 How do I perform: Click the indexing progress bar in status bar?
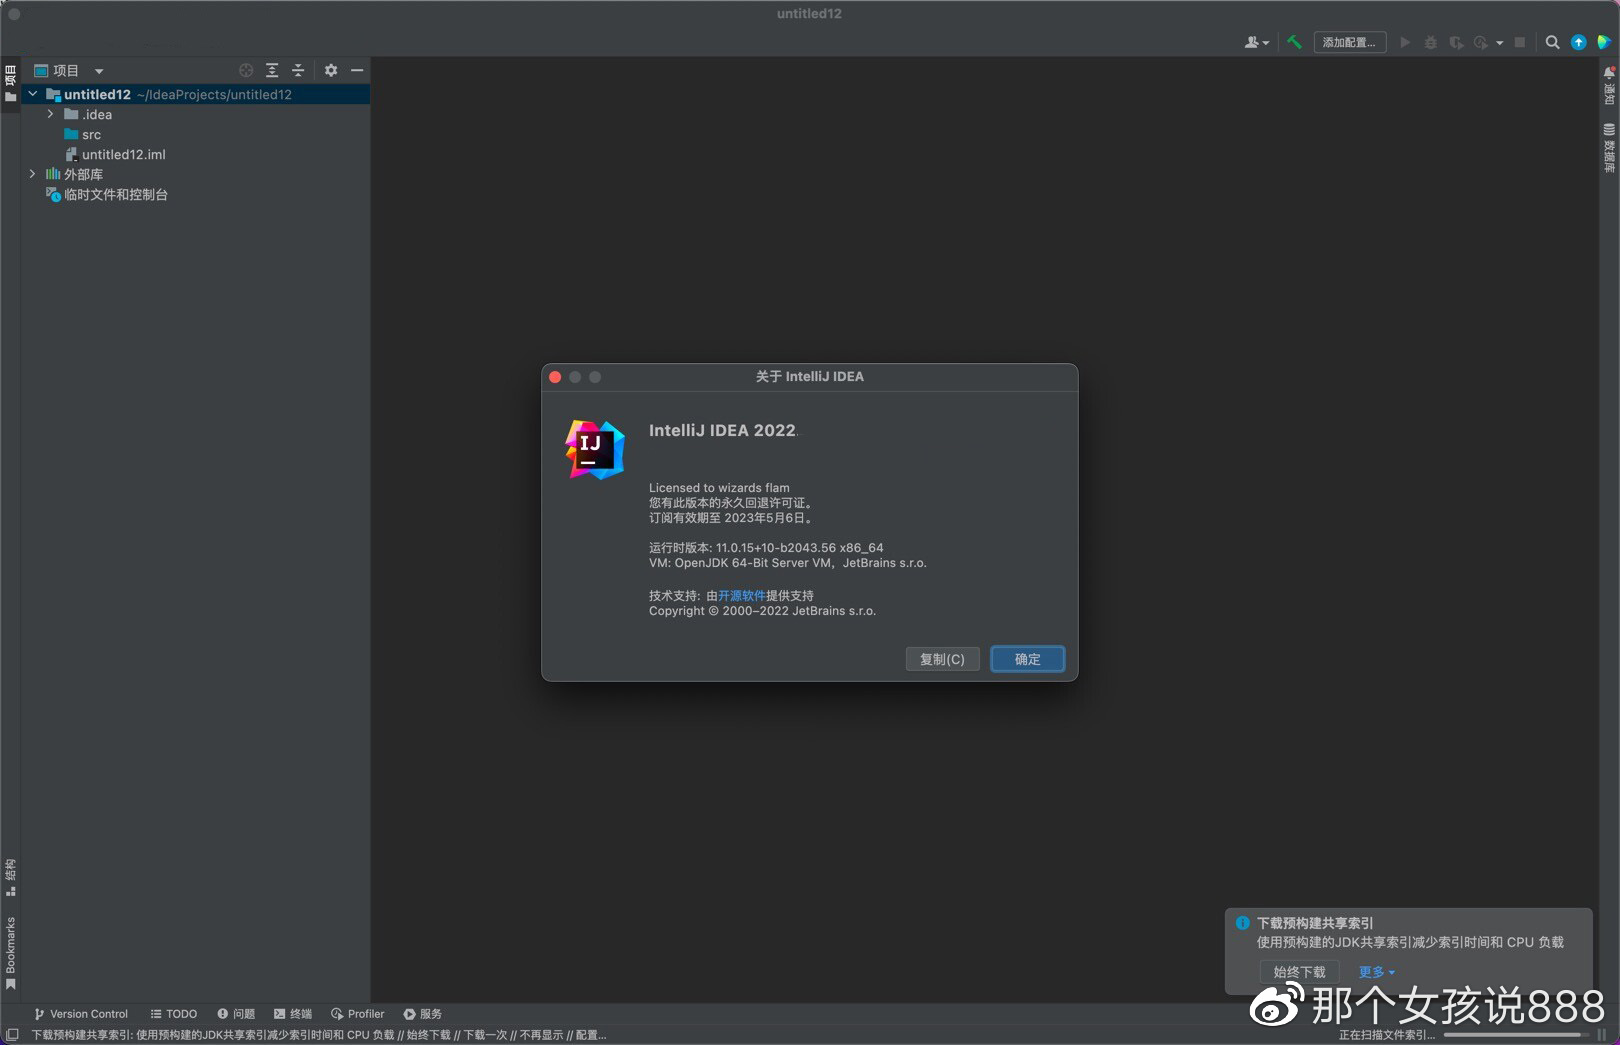tap(1517, 1035)
